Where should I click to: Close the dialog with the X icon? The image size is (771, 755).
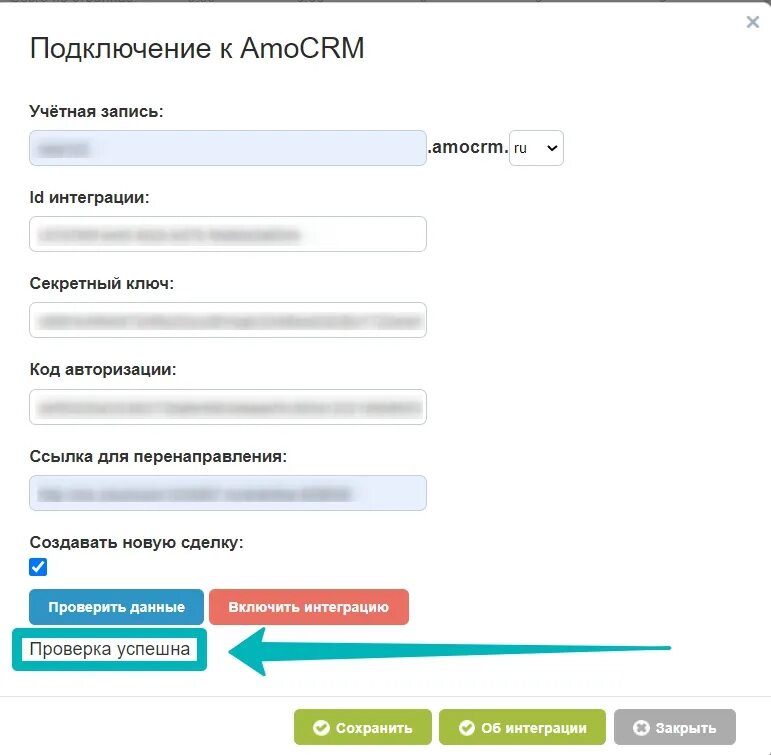[x=752, y=22]
